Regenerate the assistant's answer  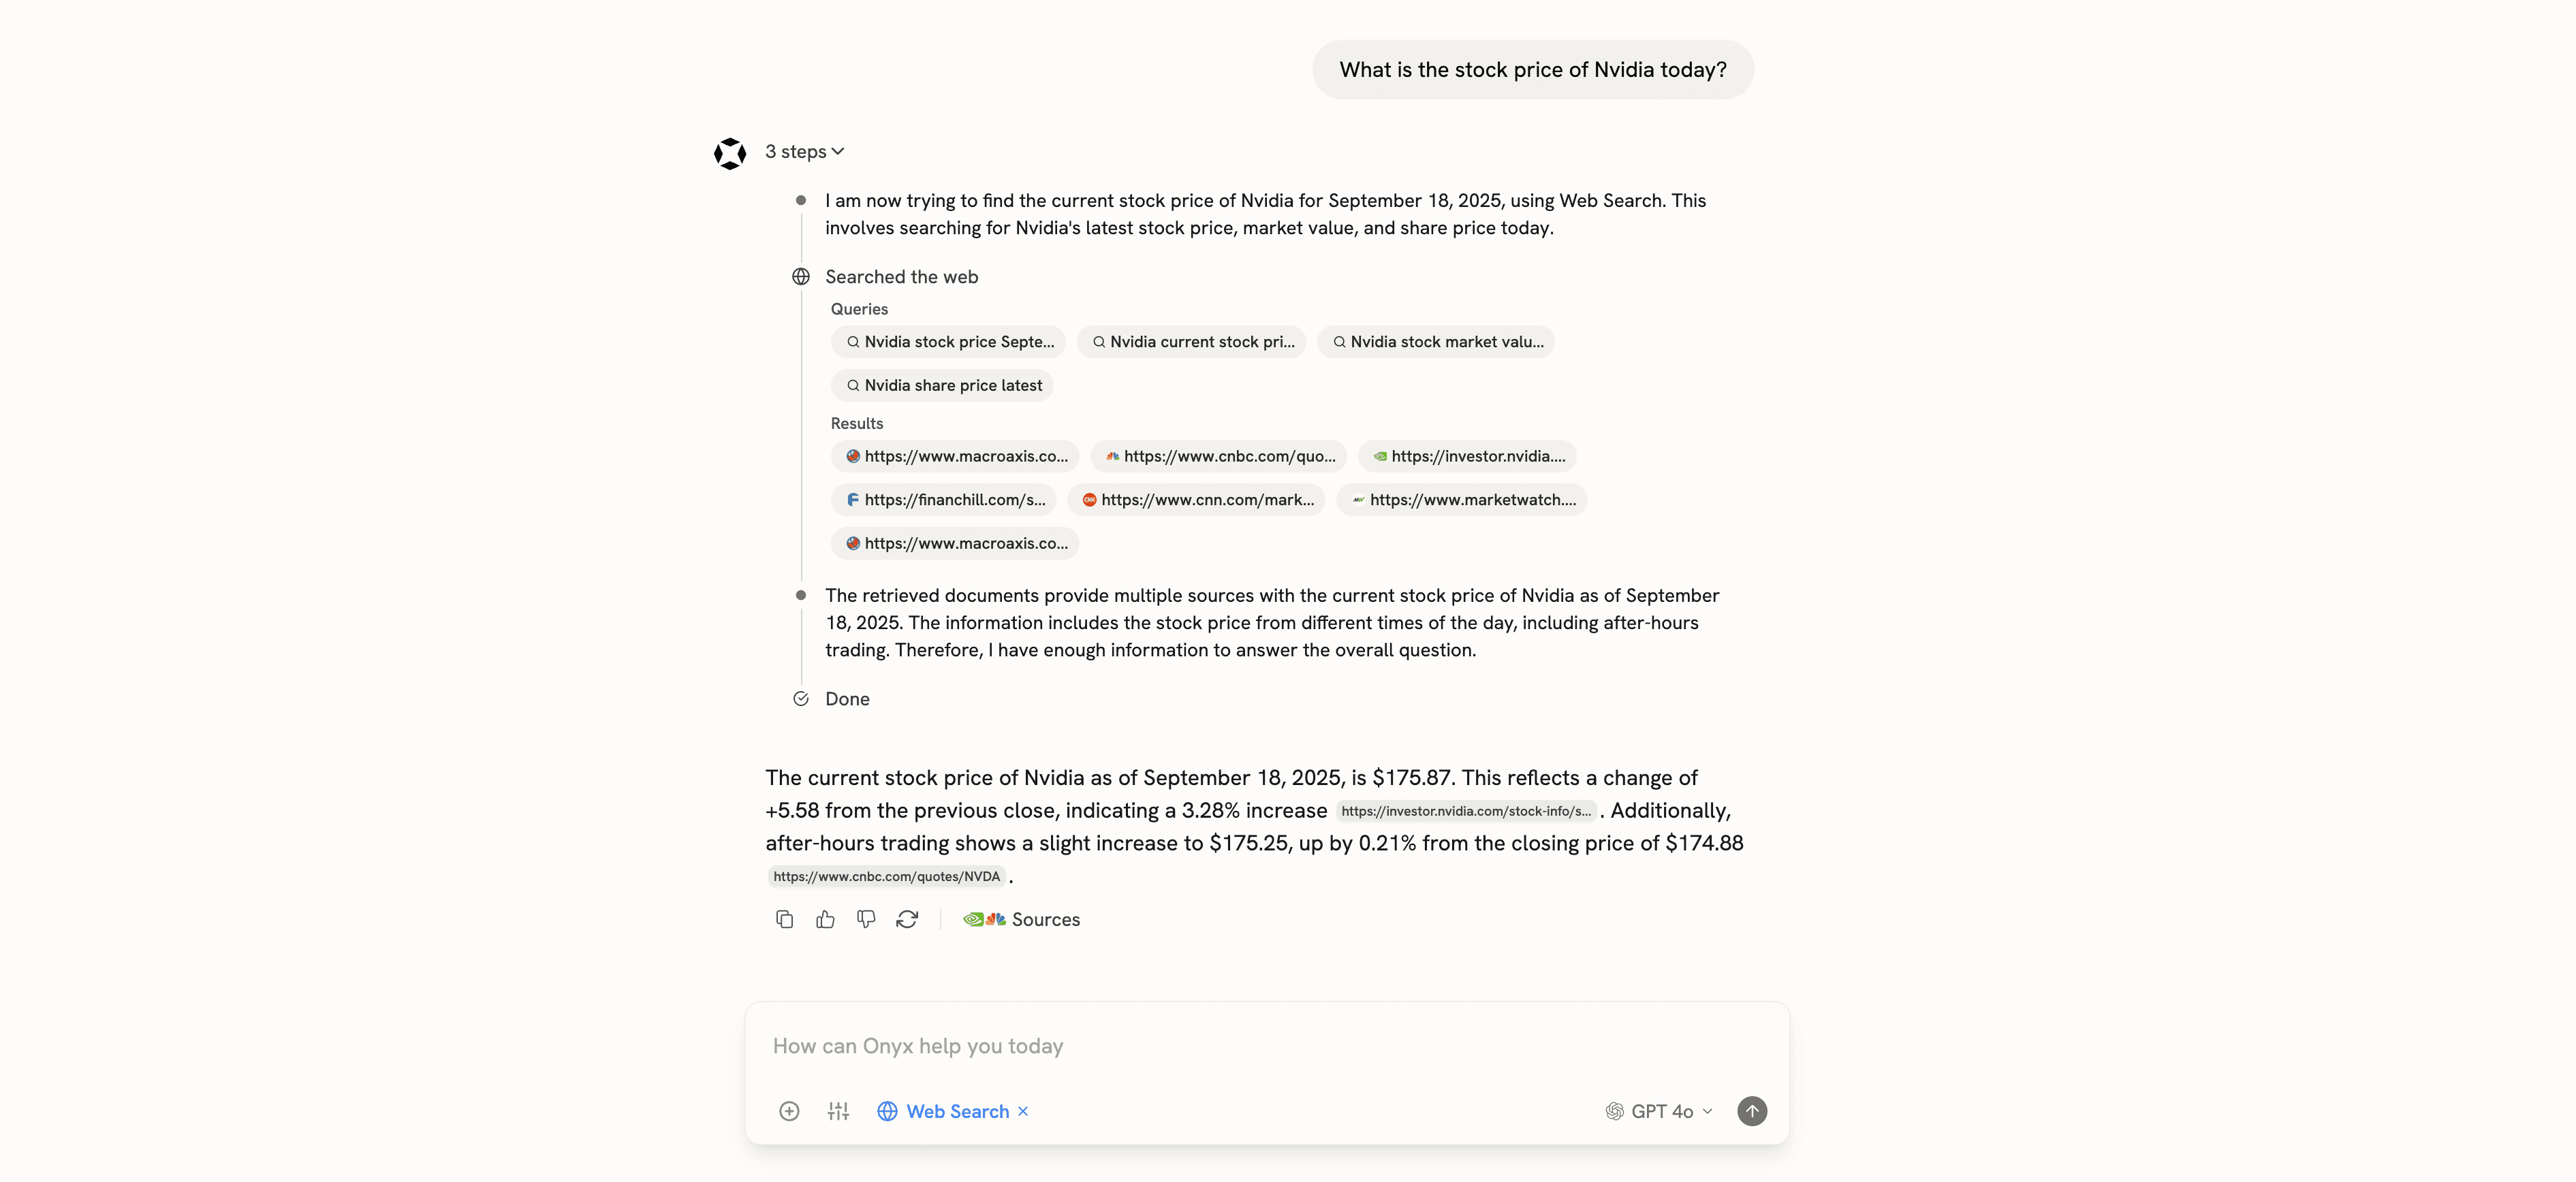[906, 919]
